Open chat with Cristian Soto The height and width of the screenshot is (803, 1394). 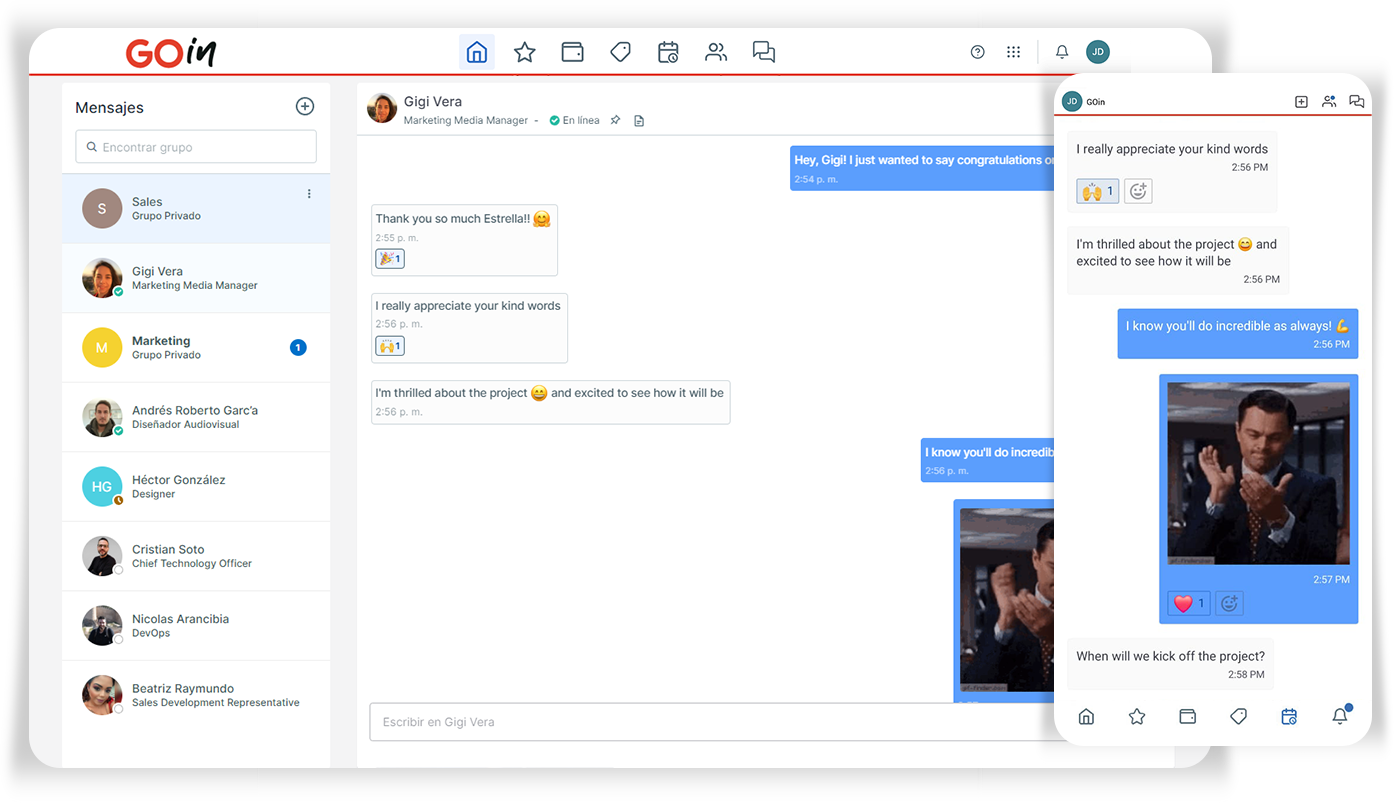[x=196, y=556]
